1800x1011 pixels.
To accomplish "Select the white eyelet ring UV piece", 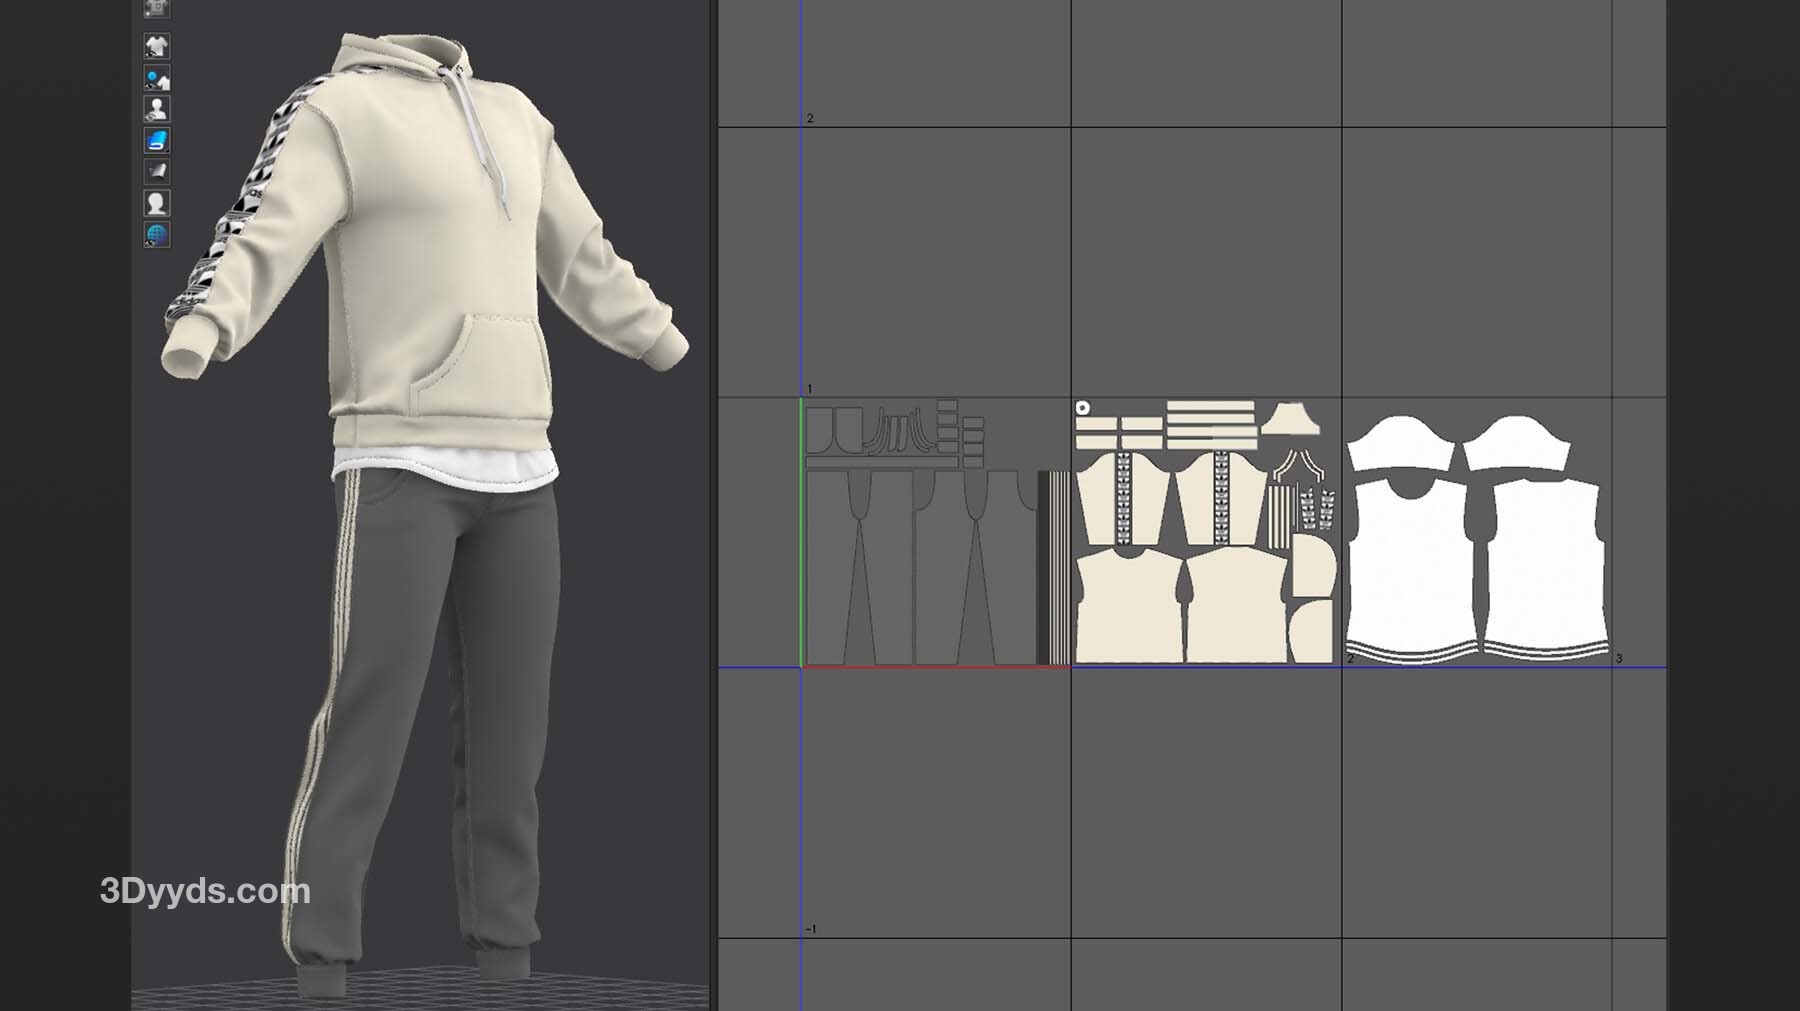I will [x=1082, y=408].
